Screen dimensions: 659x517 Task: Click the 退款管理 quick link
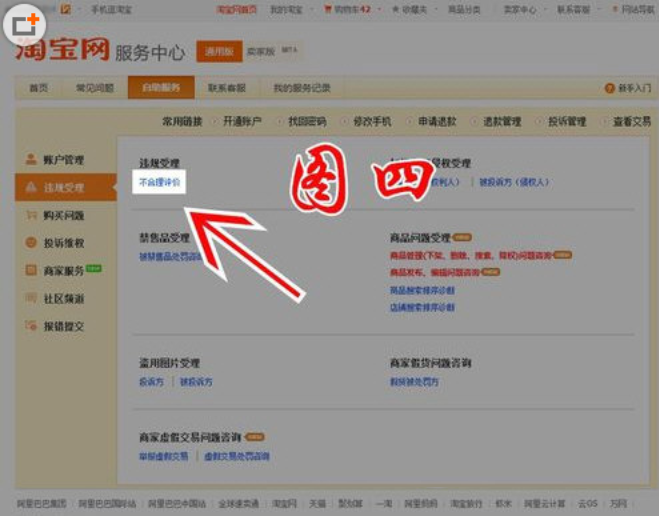[502, 121]
